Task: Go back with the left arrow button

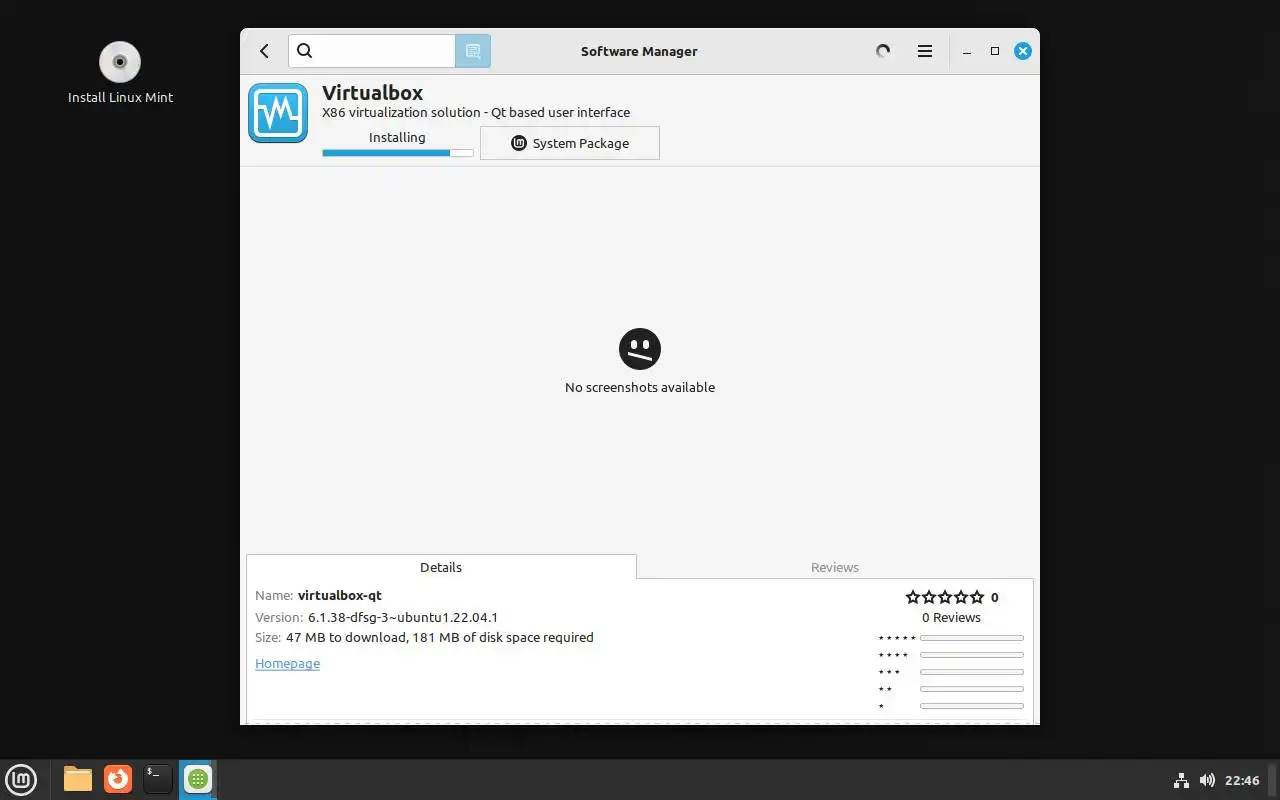Action: [x=264, y=51]
